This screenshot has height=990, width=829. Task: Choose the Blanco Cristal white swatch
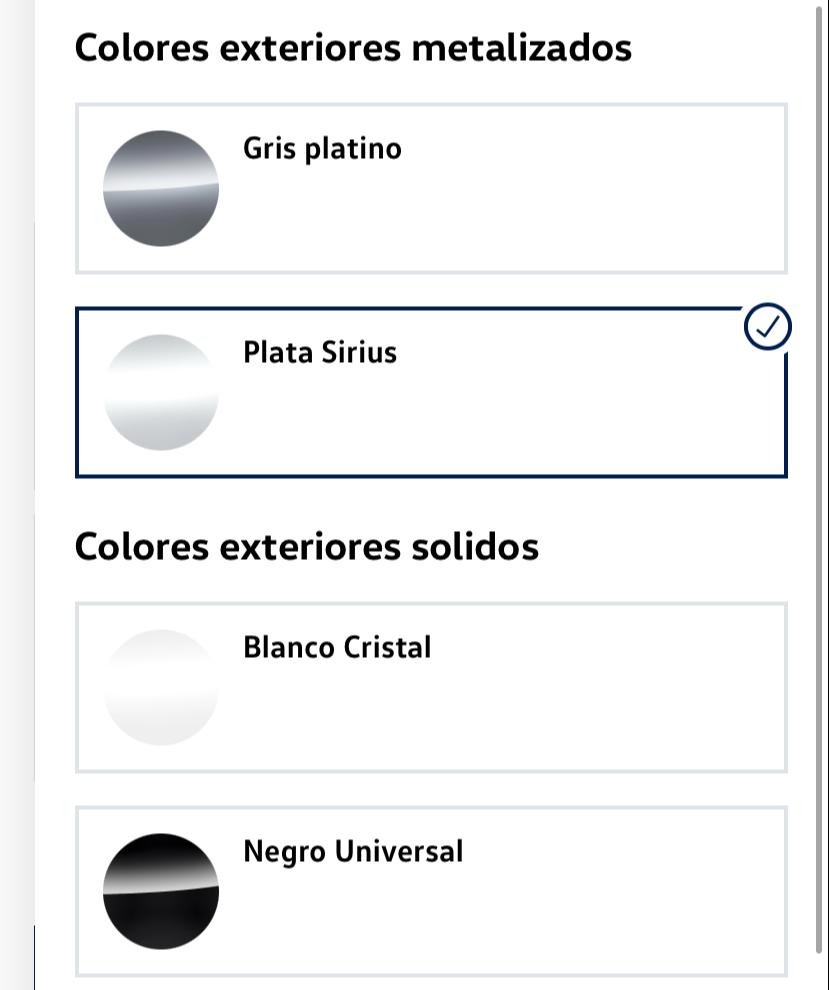pos(161,687)
